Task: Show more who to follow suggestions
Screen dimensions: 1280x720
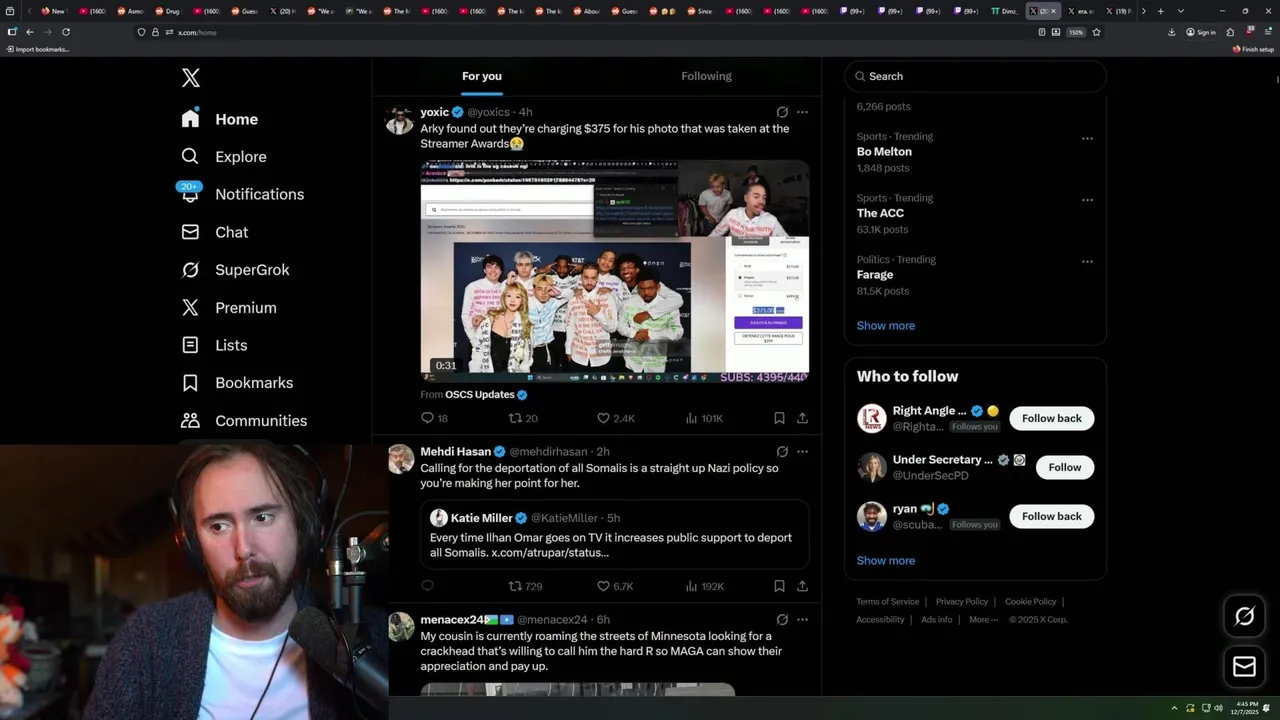Action: click(x=885, y=560)
